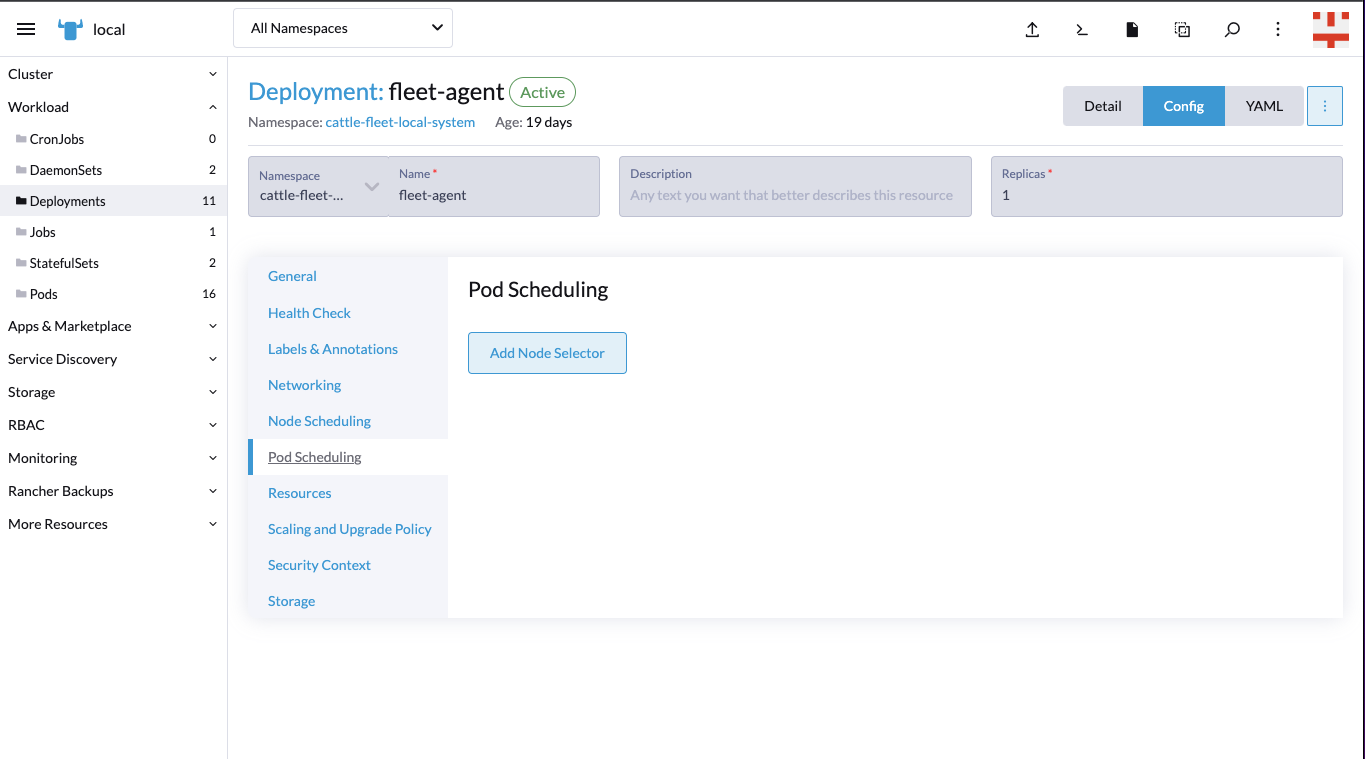Expand the More Resources section

pos(113,524)
